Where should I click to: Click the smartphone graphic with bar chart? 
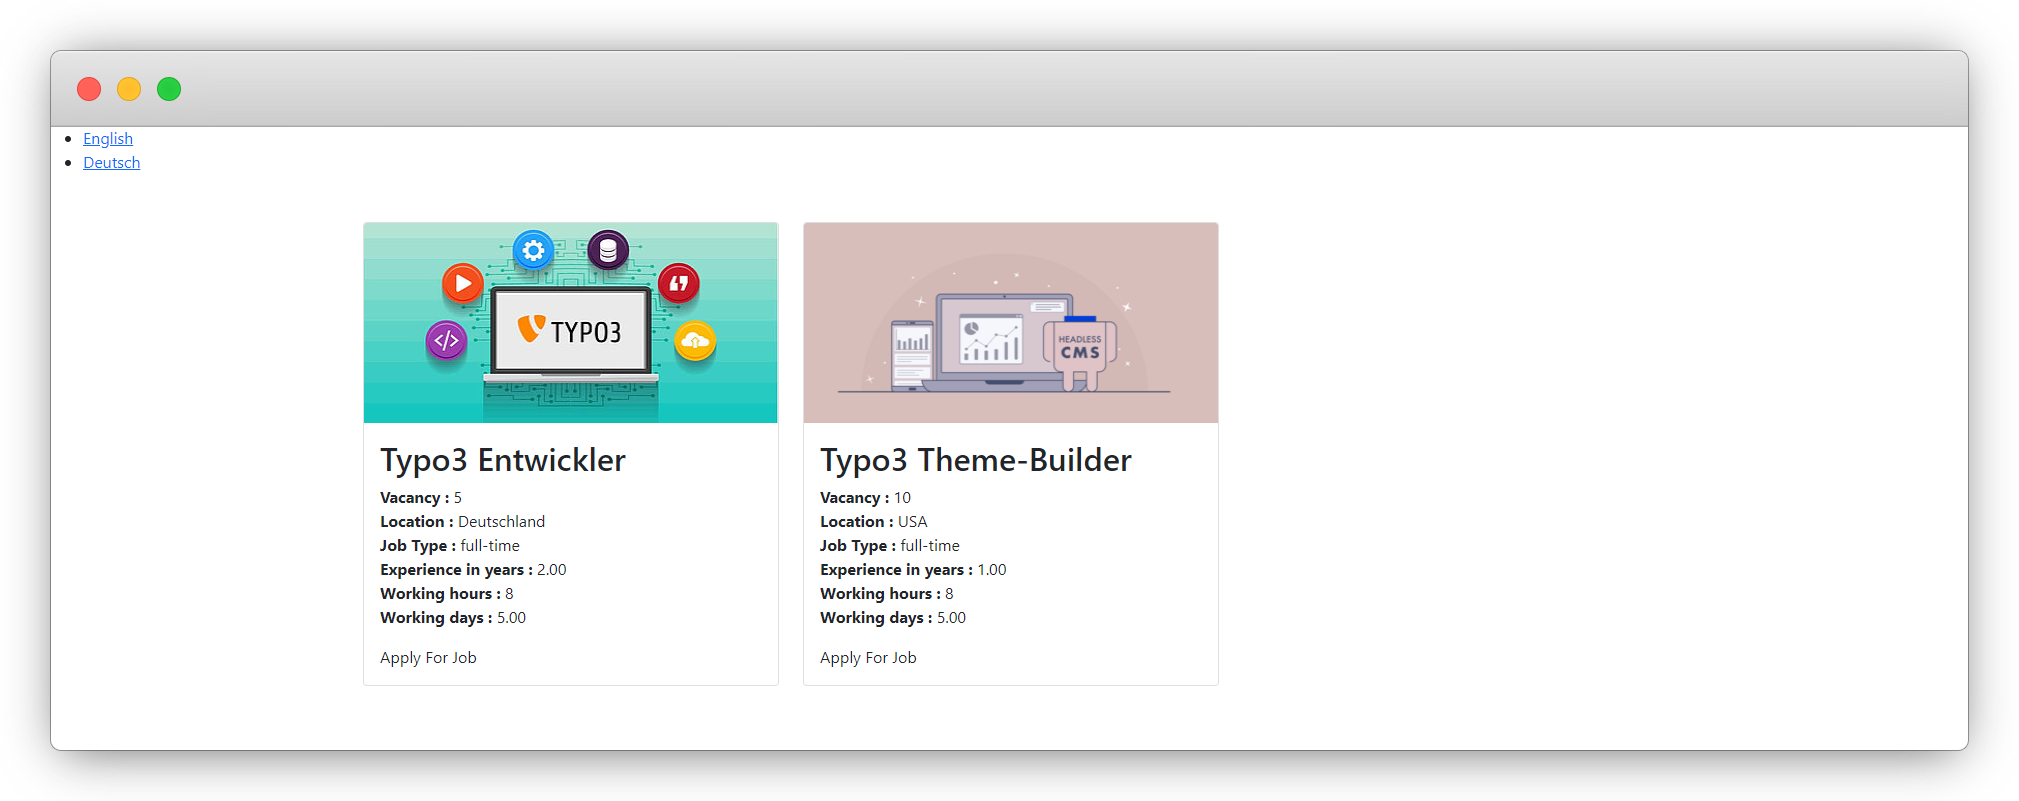[x=911, y=355]
